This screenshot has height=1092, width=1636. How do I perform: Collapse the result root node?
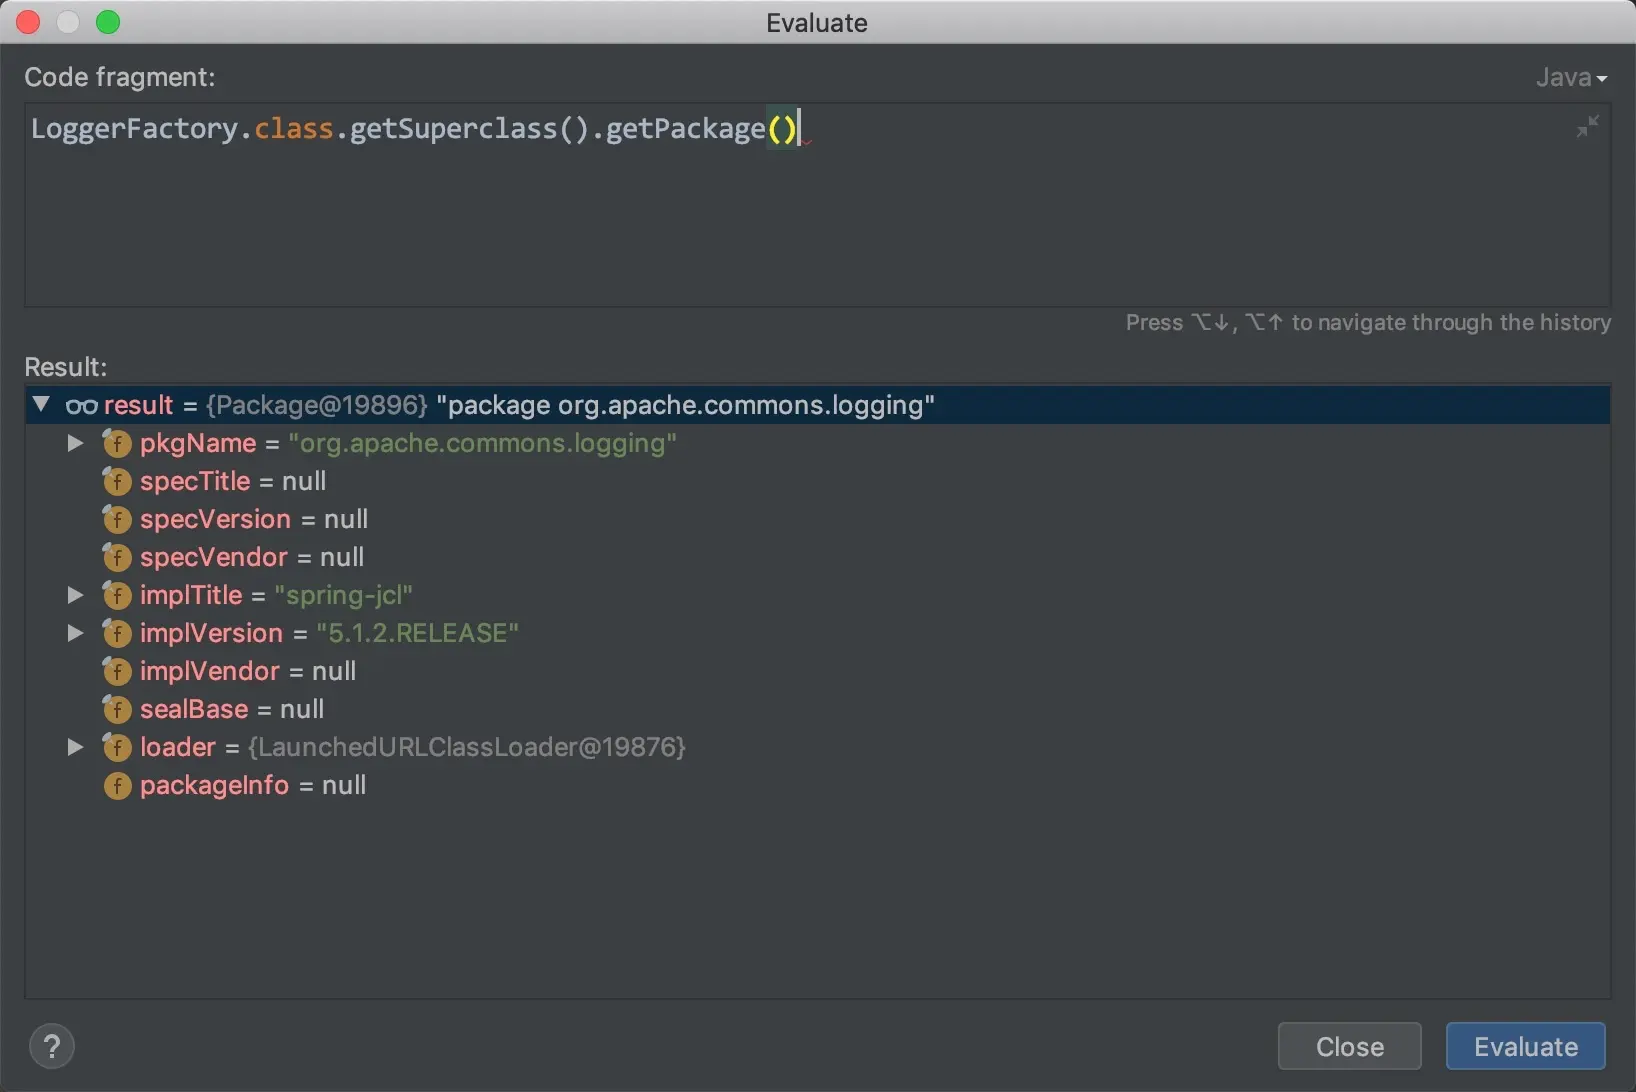[41, 404]
